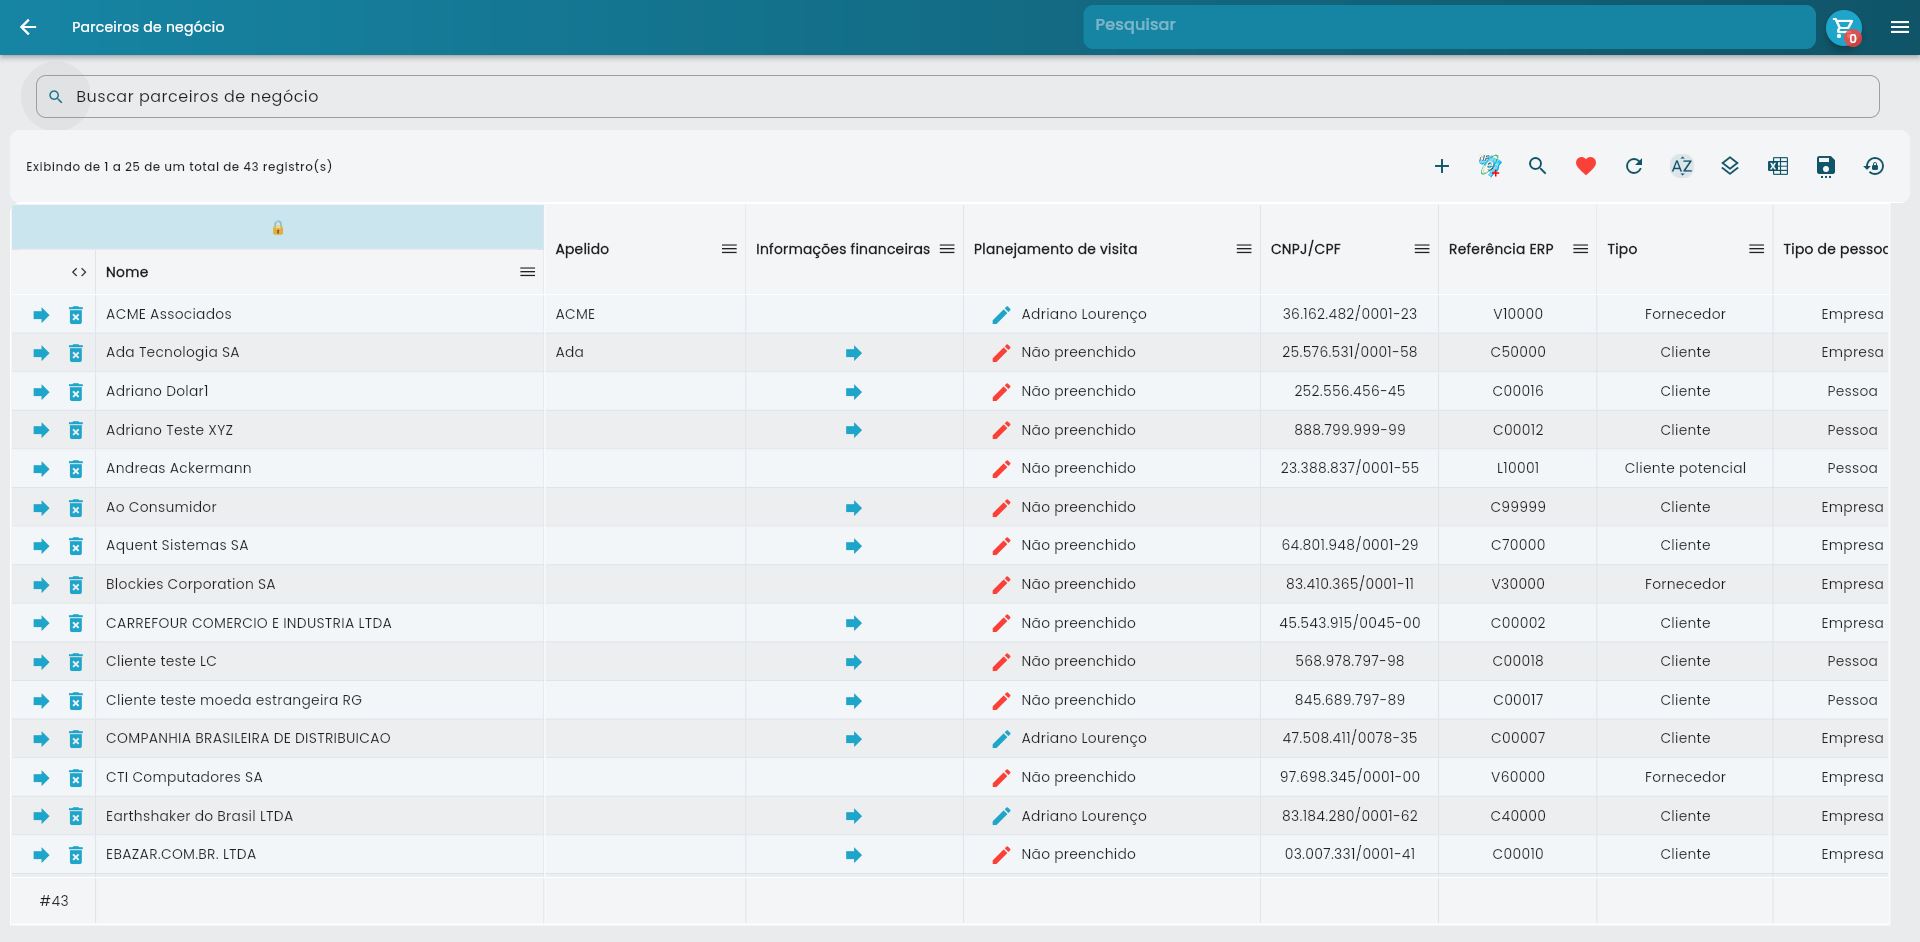Open the hamburger main menu at top right
Image resolution: width=1920 pixels, height=942 pixels.
pyautogui.click(x=1899, y=28)
